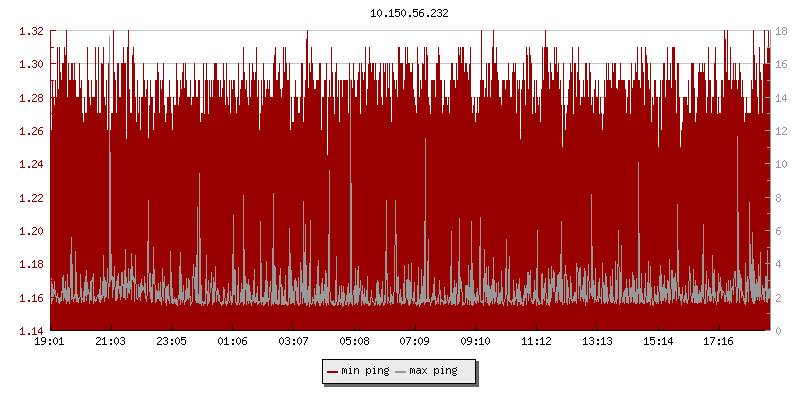The height and width of the screenshot is (400, 800).
Task: Click the tall gray spike near 21:03
Action: click(110, 200)
